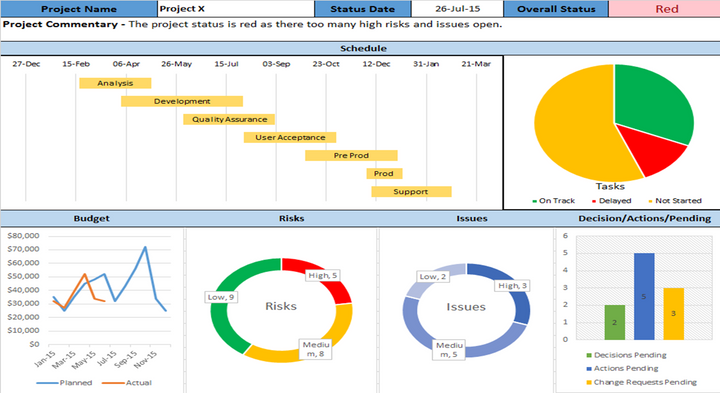Viewport: 720px width, 393px height.
Task: Click the Red overall status cell
Action: point(664,9)
